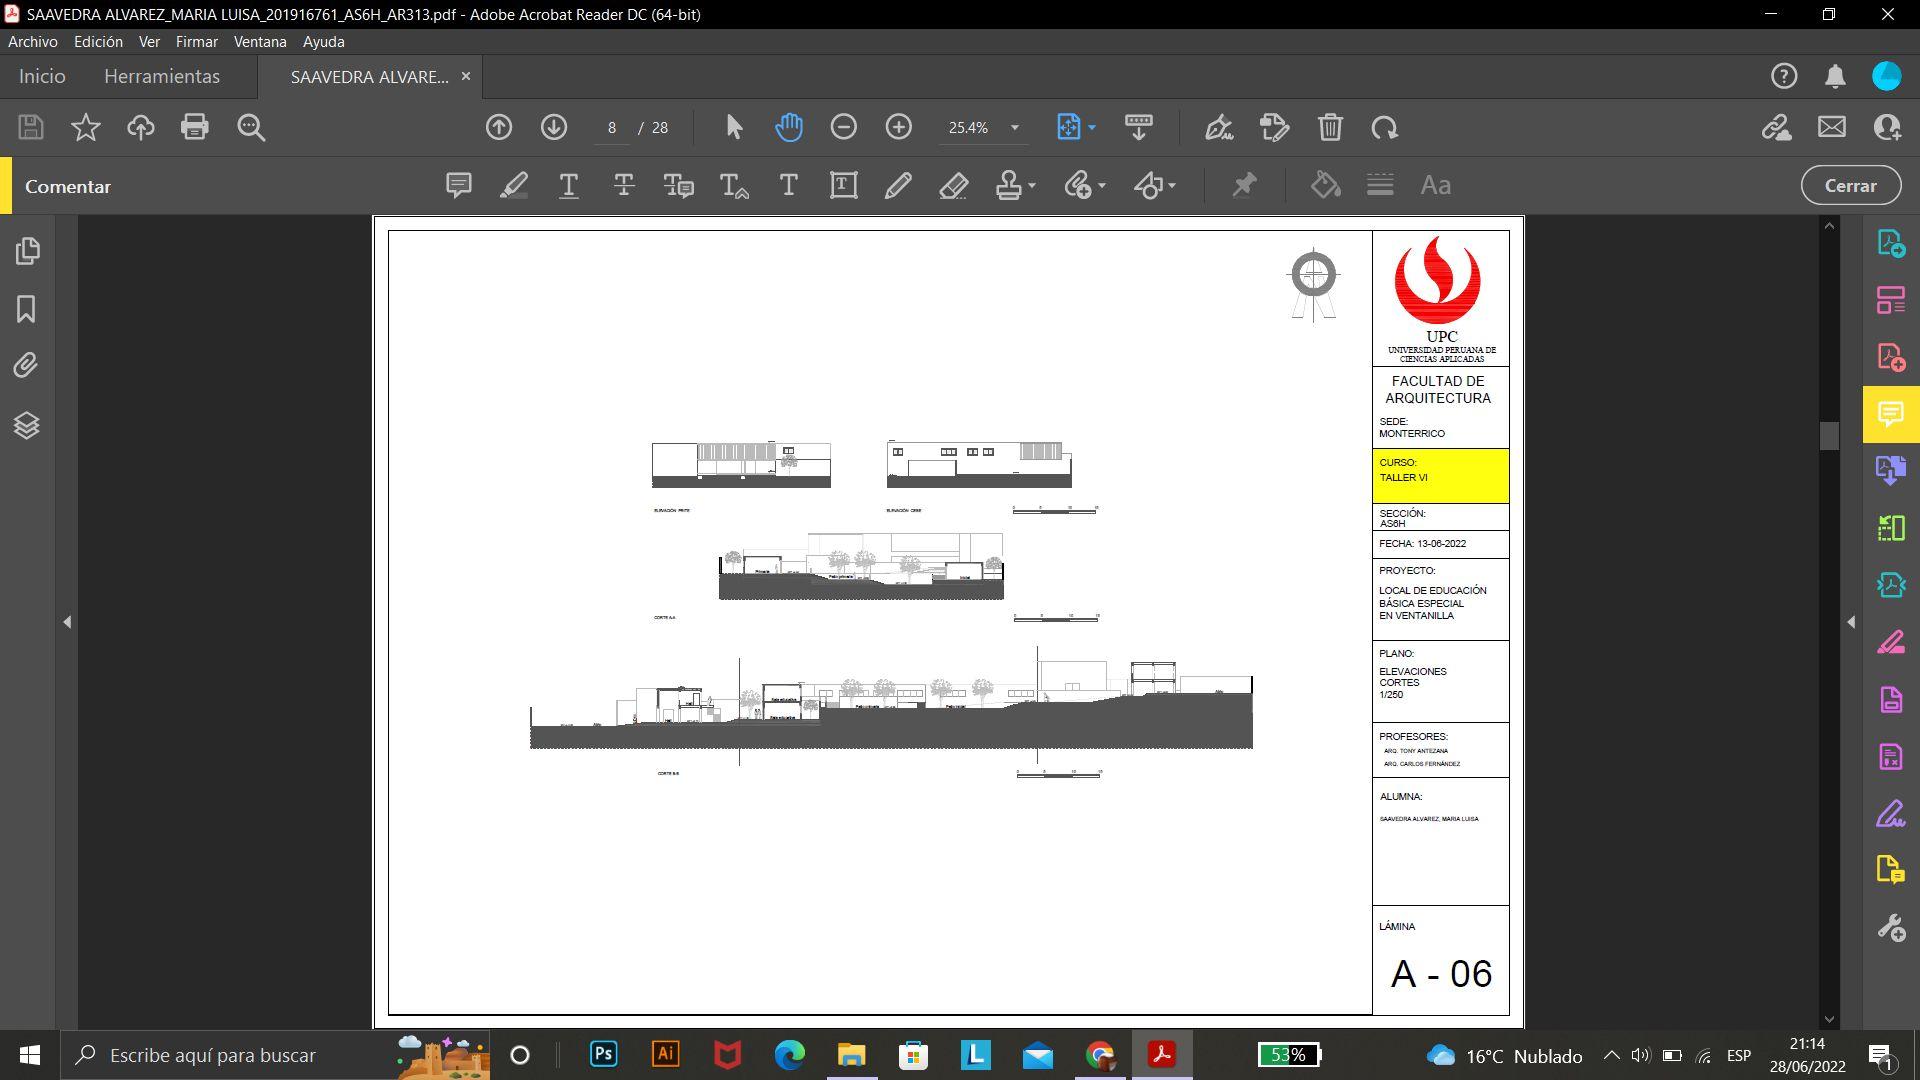Toggle the keep tool selected pin
The width and height of the screenshot is (1920, 1080).
[x=1244, y=185]
